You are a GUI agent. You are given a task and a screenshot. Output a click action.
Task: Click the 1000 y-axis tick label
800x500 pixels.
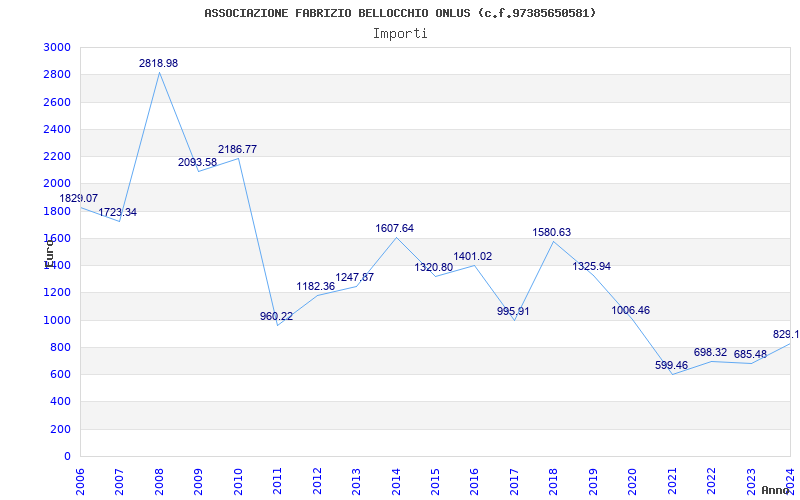pos(57,320)
